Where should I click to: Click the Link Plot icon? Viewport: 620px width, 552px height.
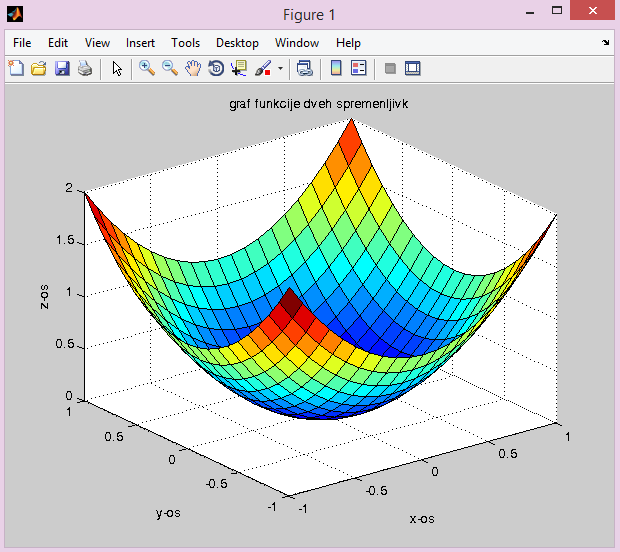point(305,69)
